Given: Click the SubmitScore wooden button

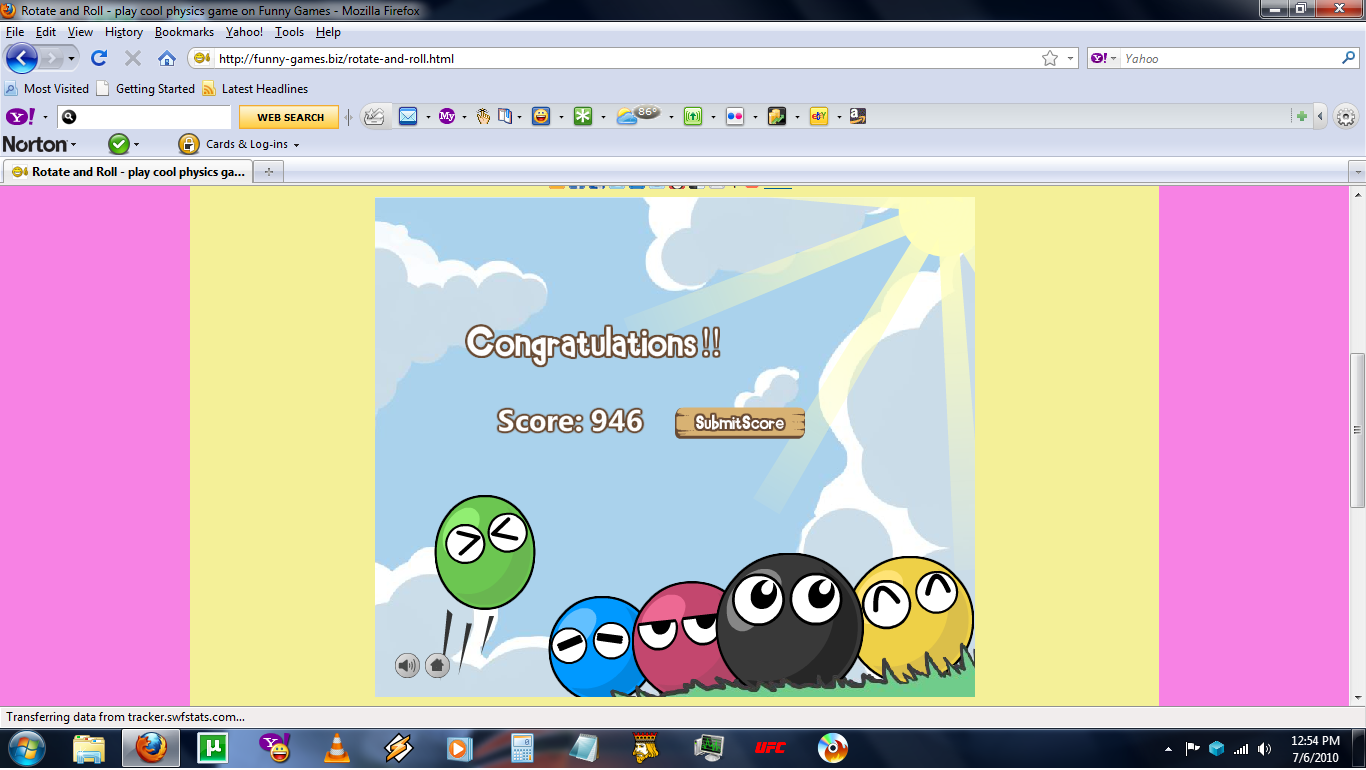Looking at the screenshot, I should point(740,423).
